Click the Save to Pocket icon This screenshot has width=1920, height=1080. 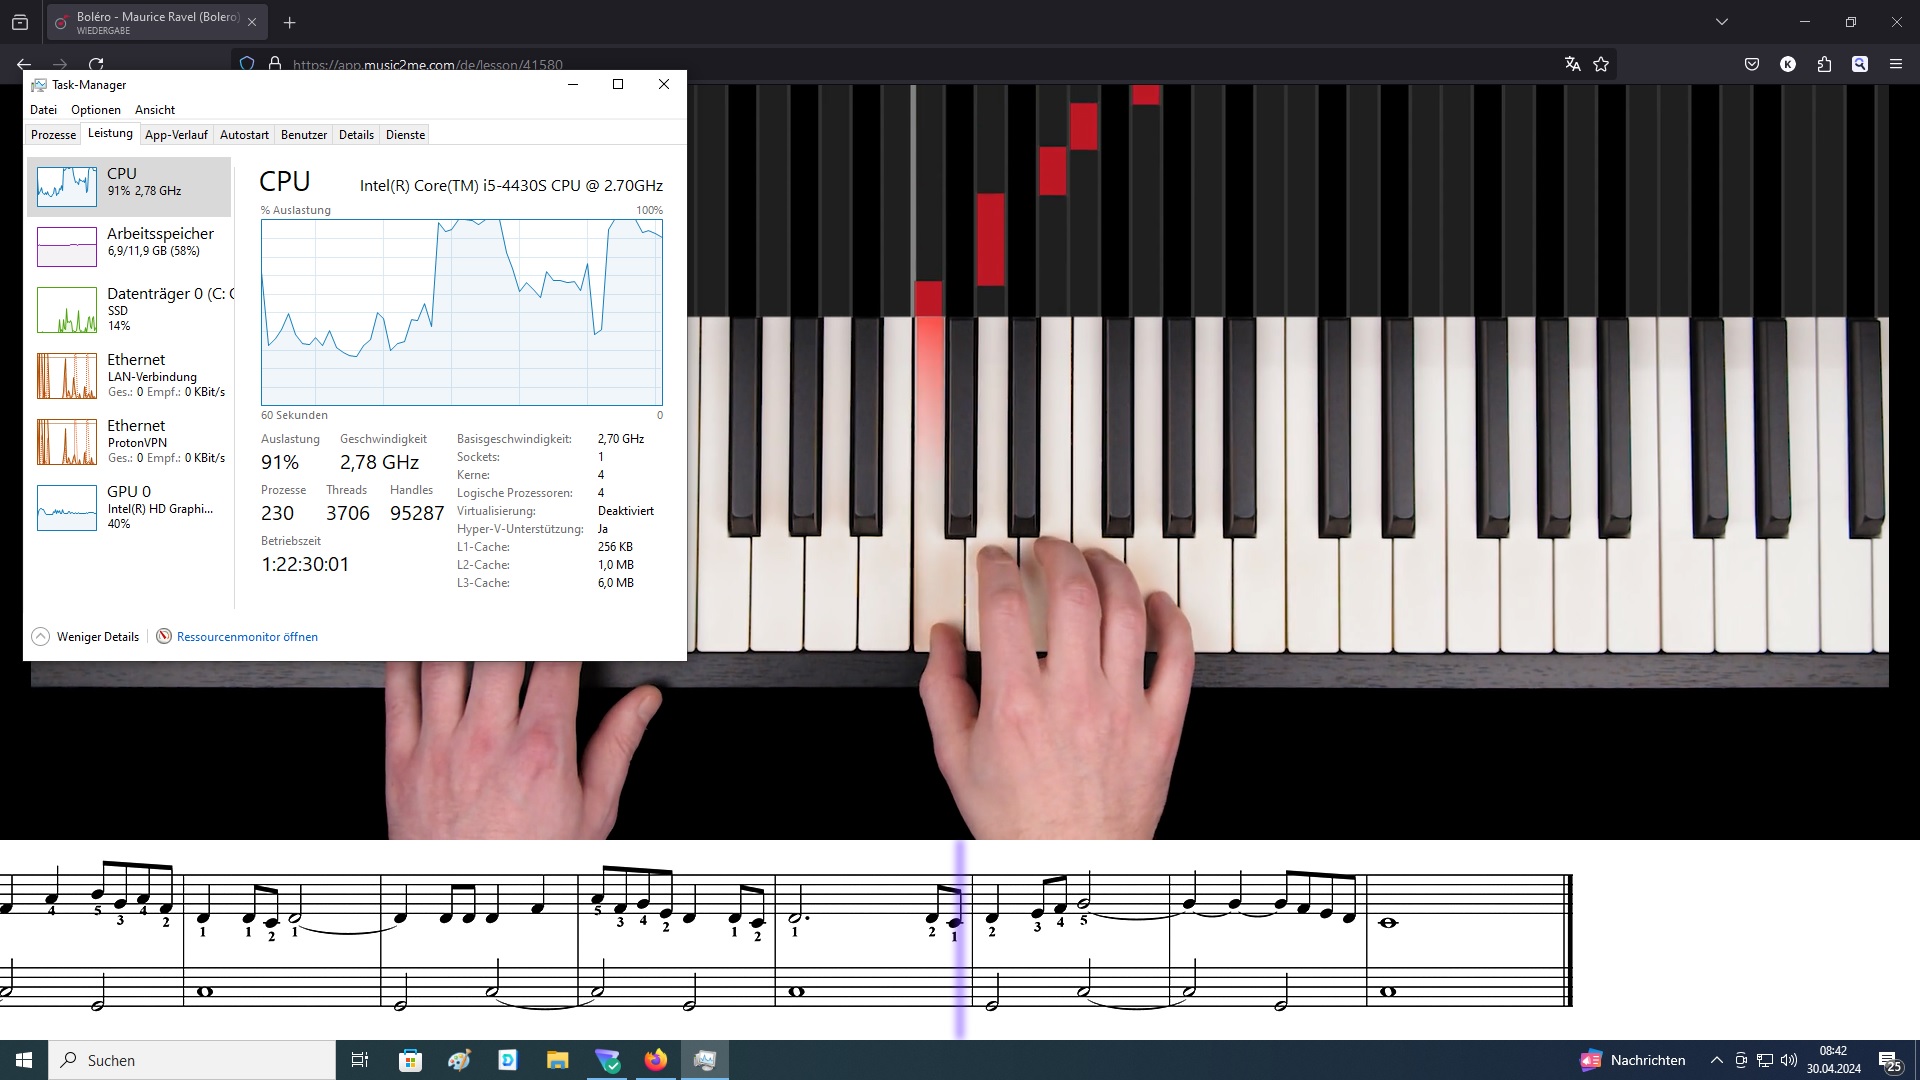[x=1752, y=64]
